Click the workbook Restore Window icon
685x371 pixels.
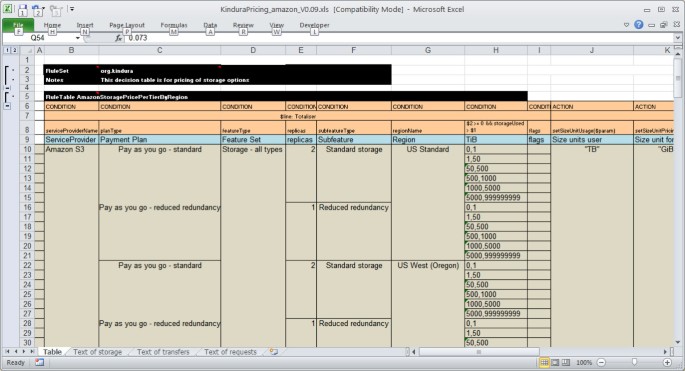(x=664, y=25)
